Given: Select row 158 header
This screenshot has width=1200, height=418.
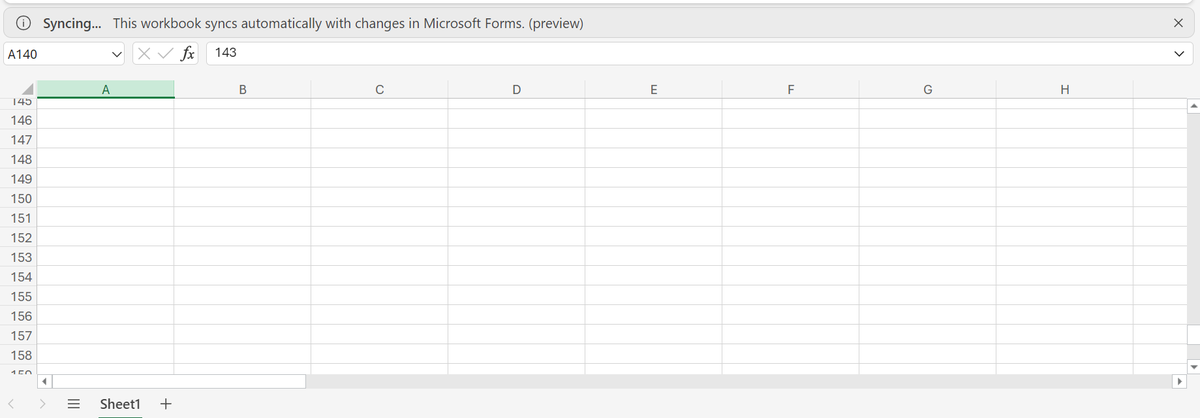Looking at the screenshot, I should pyautogui.click(x=19, y=355).
